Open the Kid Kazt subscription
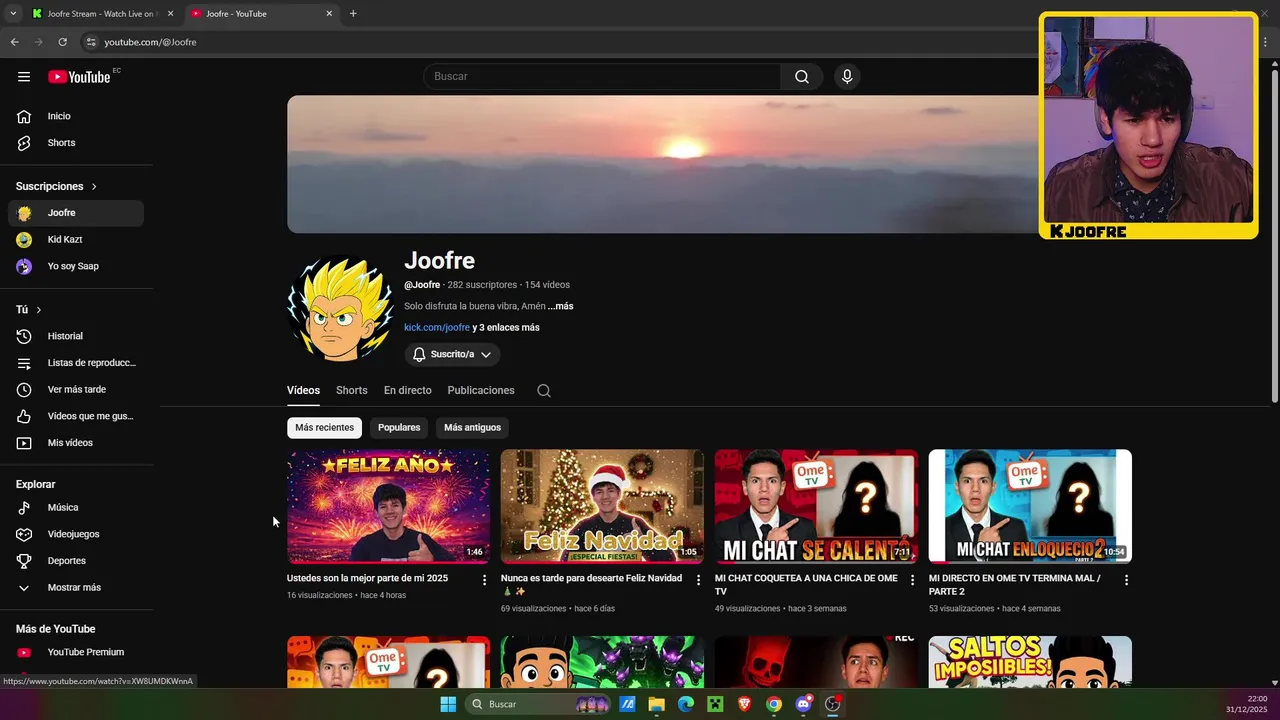1280x720 pixels. (x=76, y=240)
